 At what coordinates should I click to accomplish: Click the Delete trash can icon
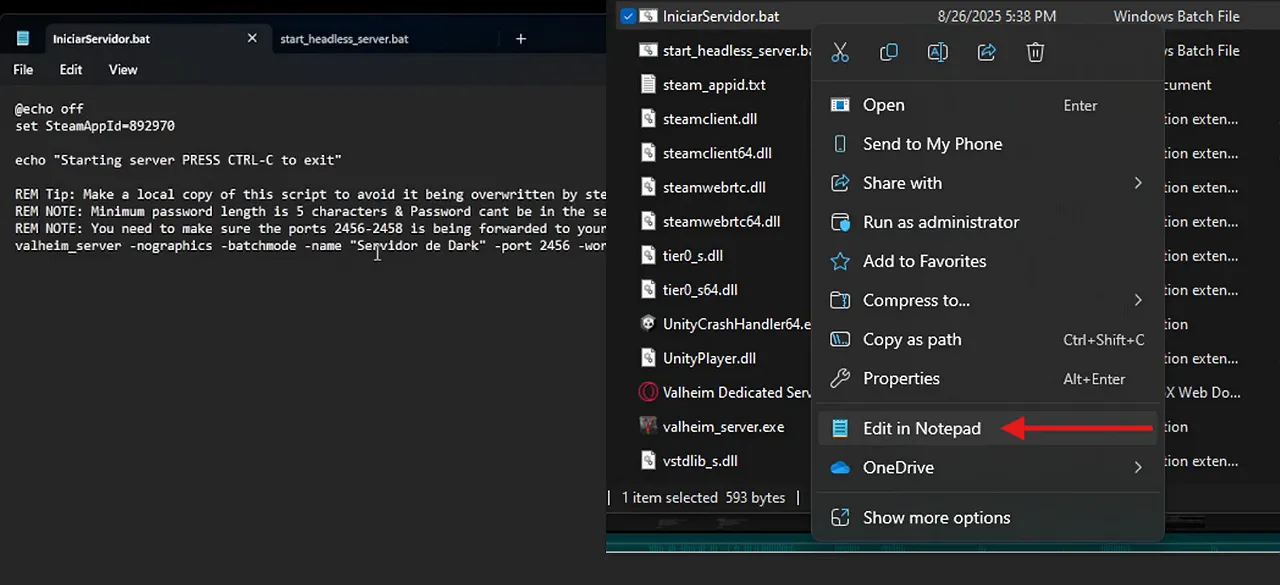(1036, 52)
